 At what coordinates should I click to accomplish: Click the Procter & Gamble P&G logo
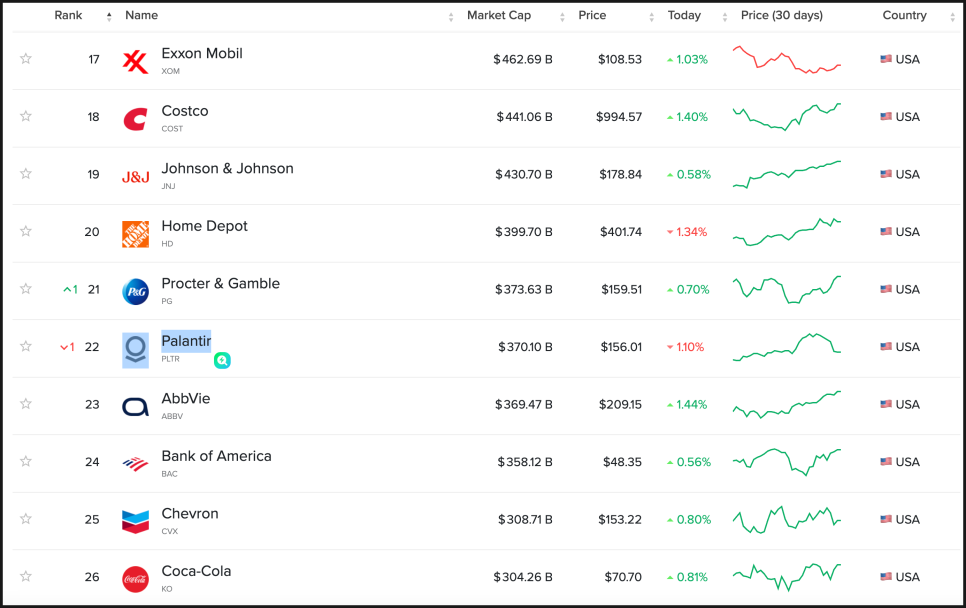tap(136, 291)
